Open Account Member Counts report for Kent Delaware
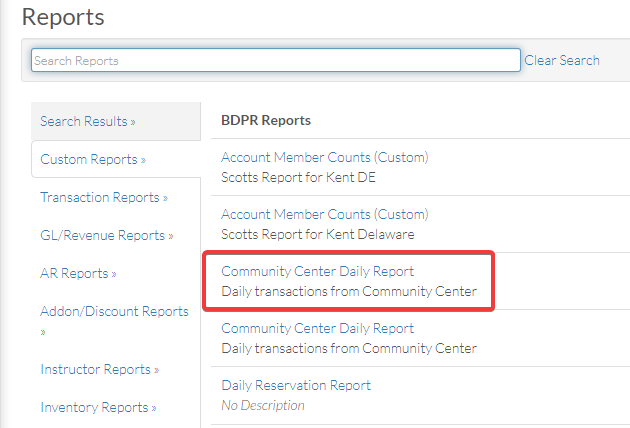630x428 pixels. coord(325,214)
